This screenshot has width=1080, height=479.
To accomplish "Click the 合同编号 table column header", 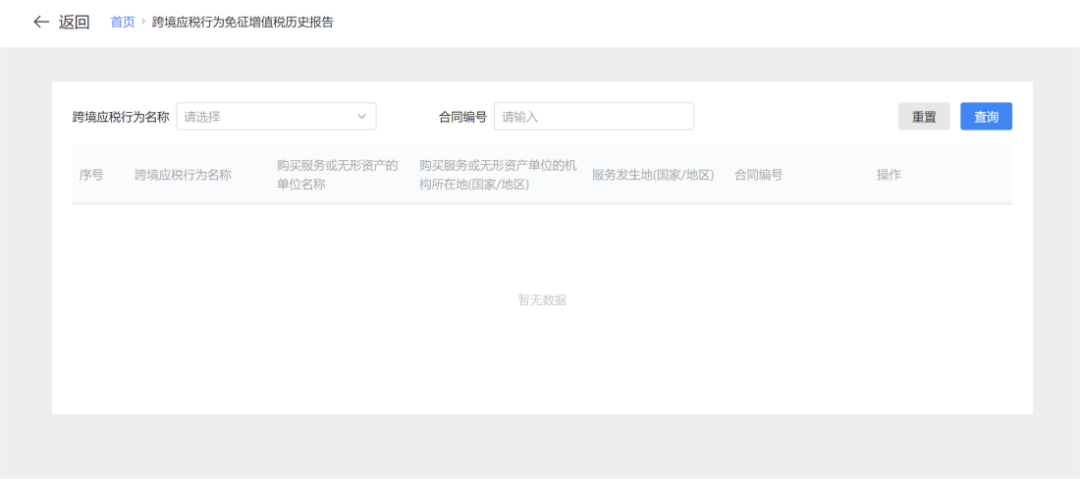I will pyautogui.click(x=758, y=175).
